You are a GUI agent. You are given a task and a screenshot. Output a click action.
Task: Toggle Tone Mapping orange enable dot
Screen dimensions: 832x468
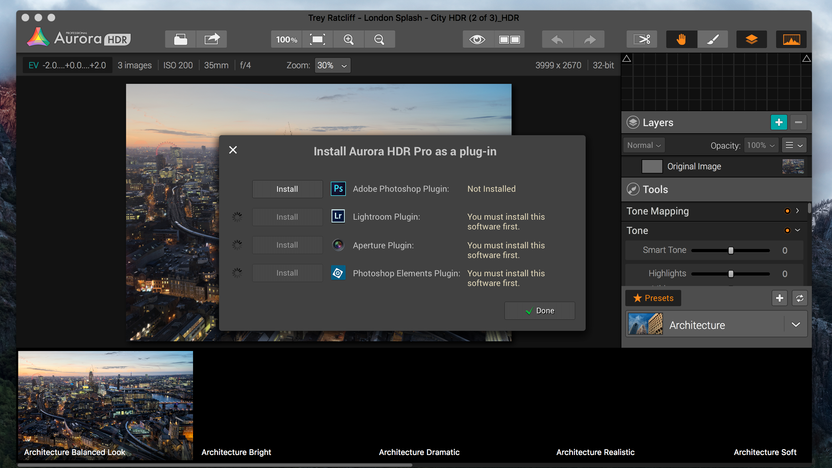[787, 211]
